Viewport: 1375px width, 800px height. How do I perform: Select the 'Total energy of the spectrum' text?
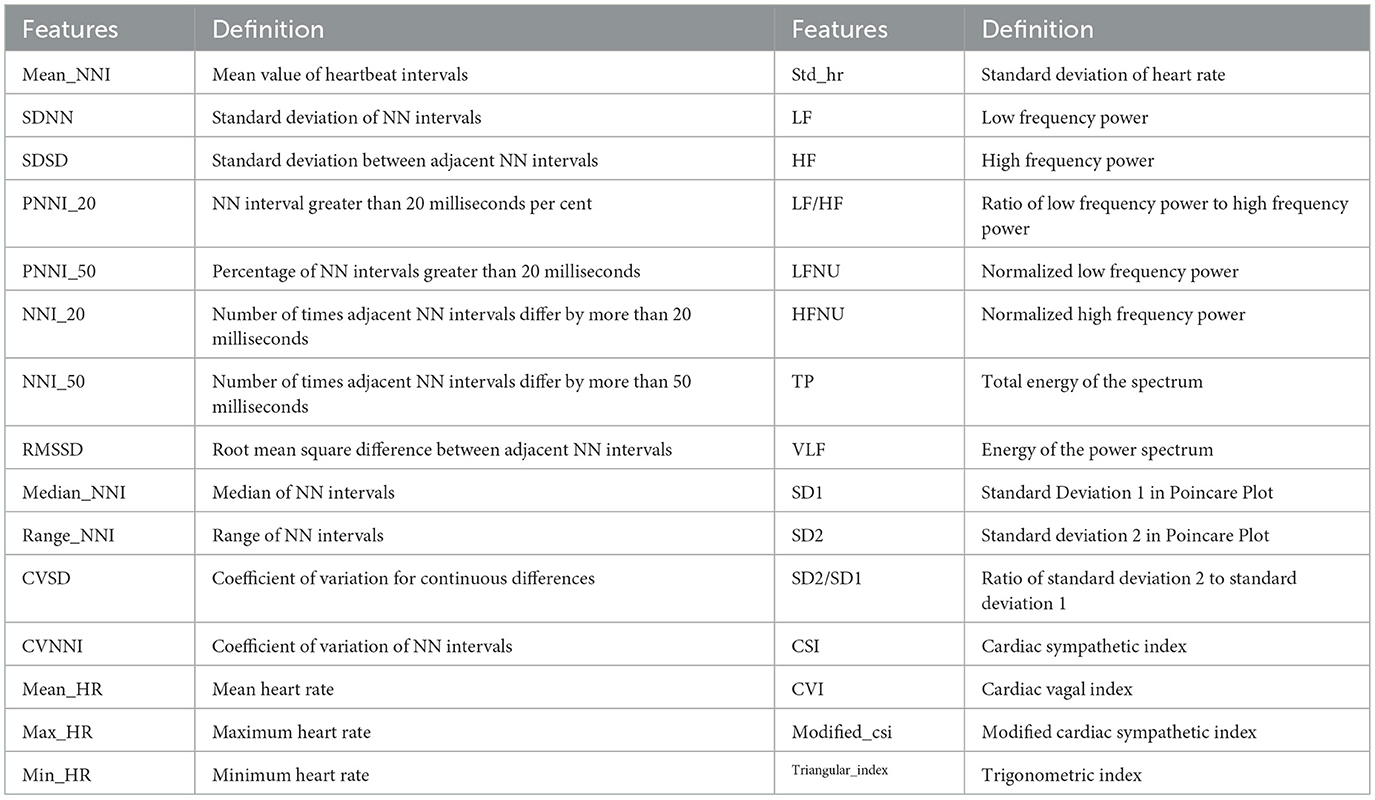1092,383
